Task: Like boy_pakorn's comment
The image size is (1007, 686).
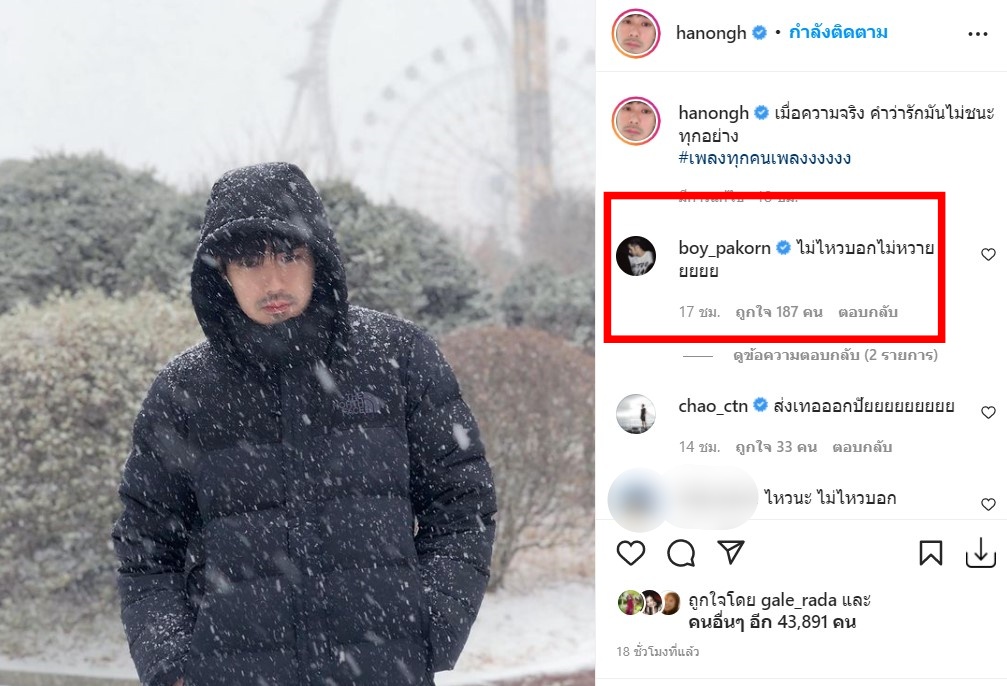Action: [x=988, y=255]
